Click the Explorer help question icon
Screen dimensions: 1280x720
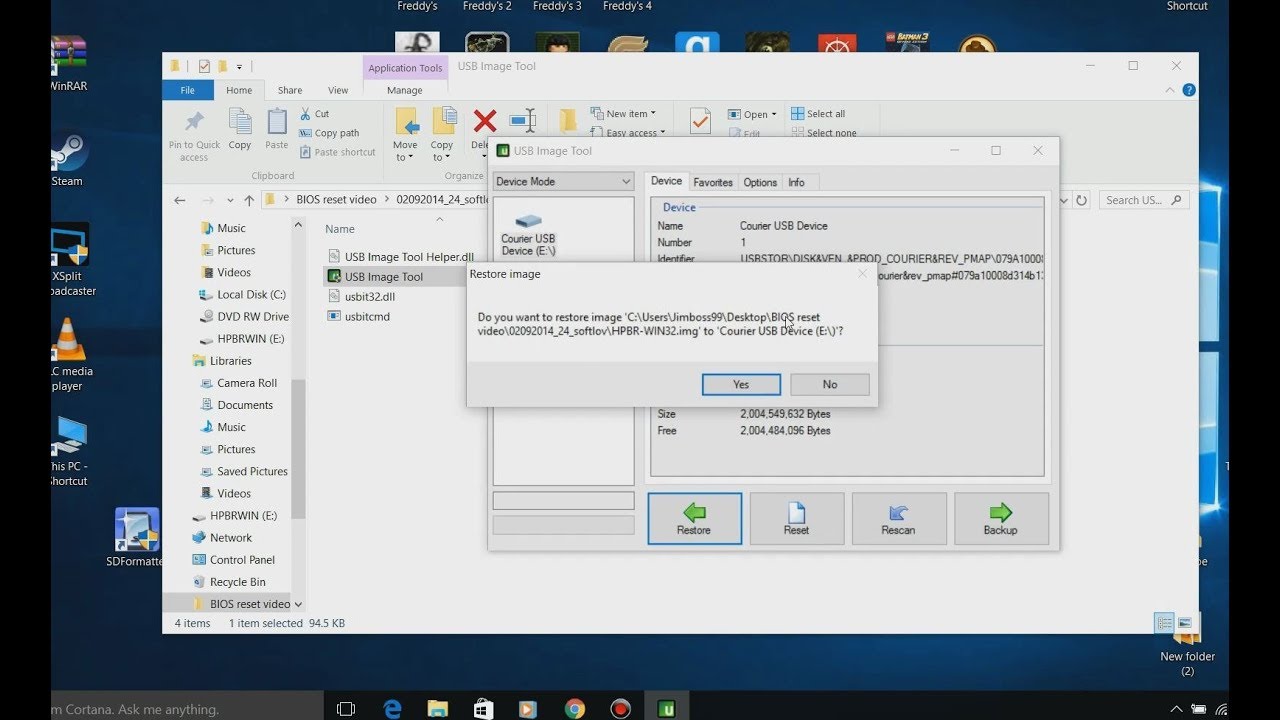tap(1189, 90)
